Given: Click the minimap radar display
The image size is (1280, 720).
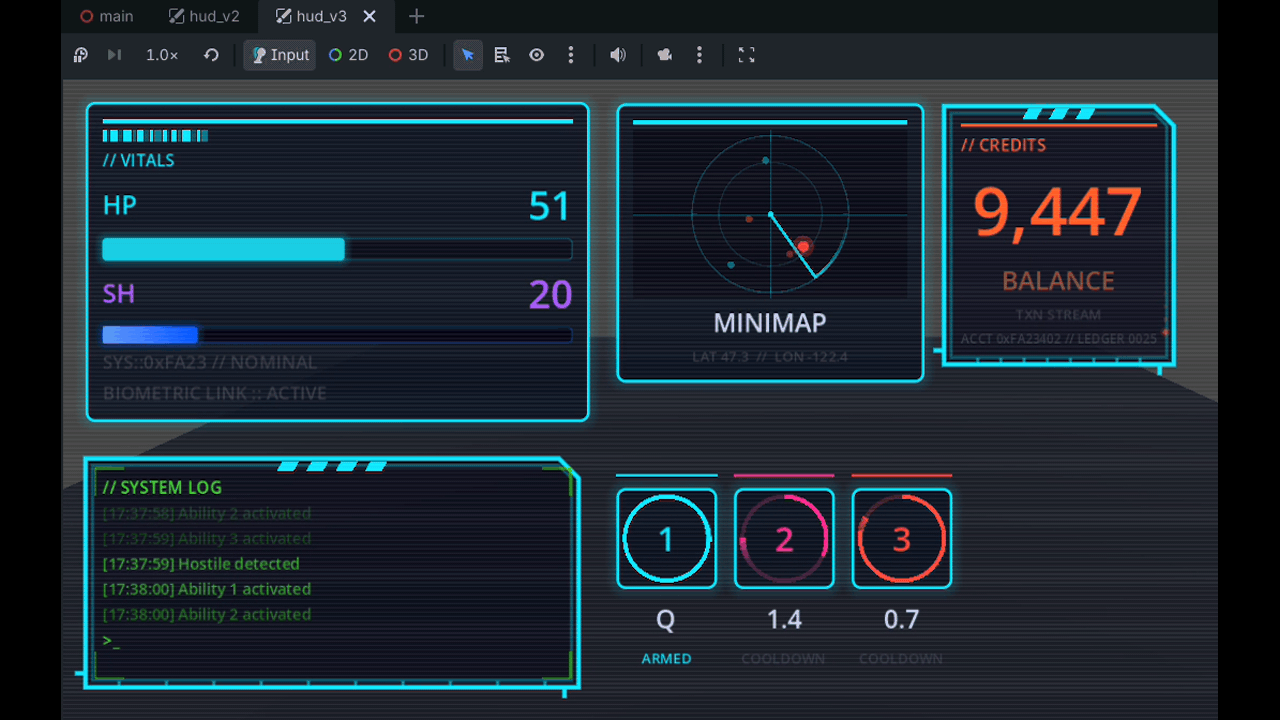Looking at the screenshot, I should pyautogui.click(x=770, y=214).
